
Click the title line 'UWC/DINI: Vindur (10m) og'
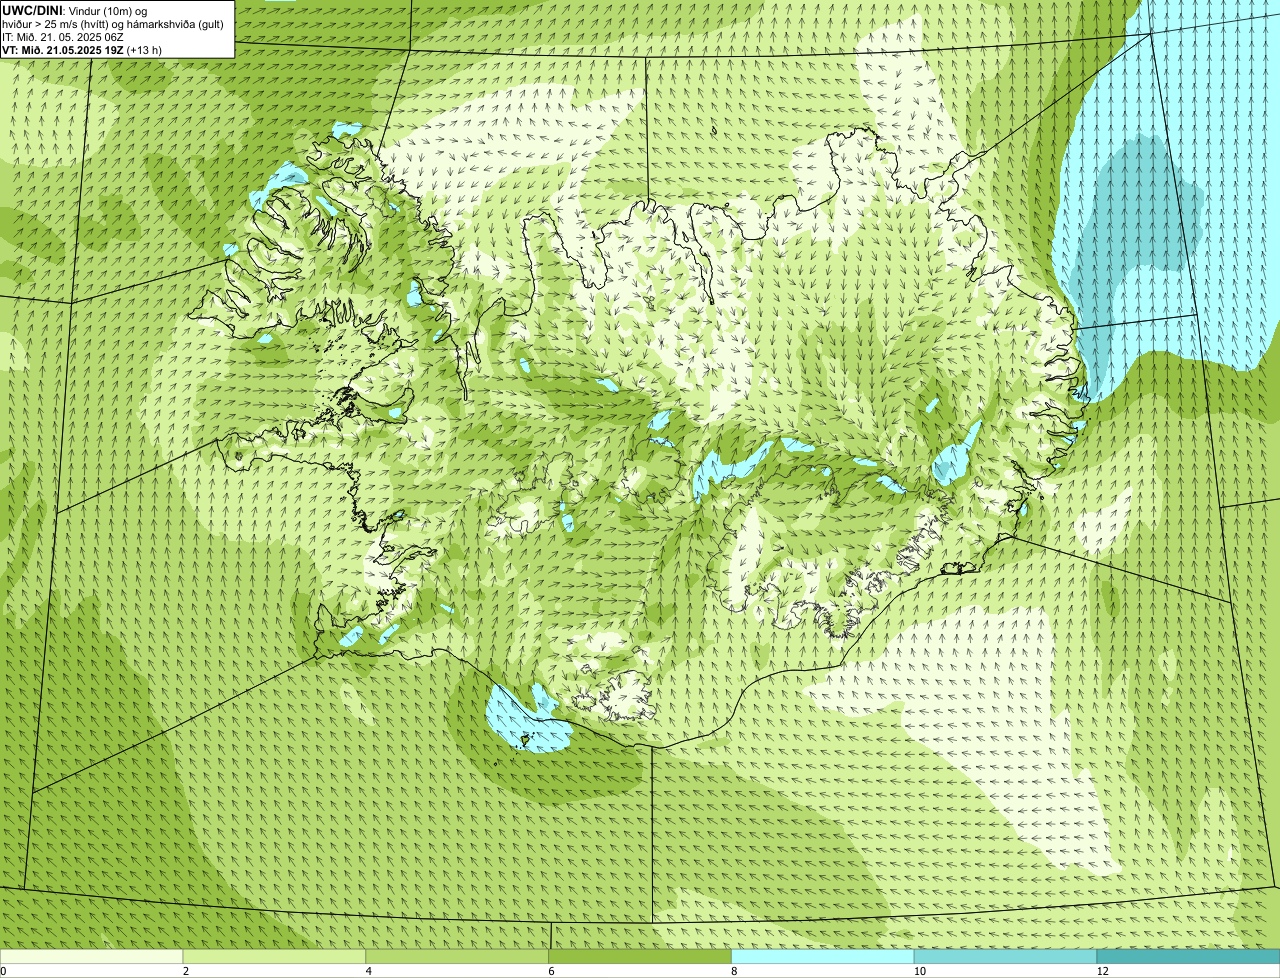[75, 10]
